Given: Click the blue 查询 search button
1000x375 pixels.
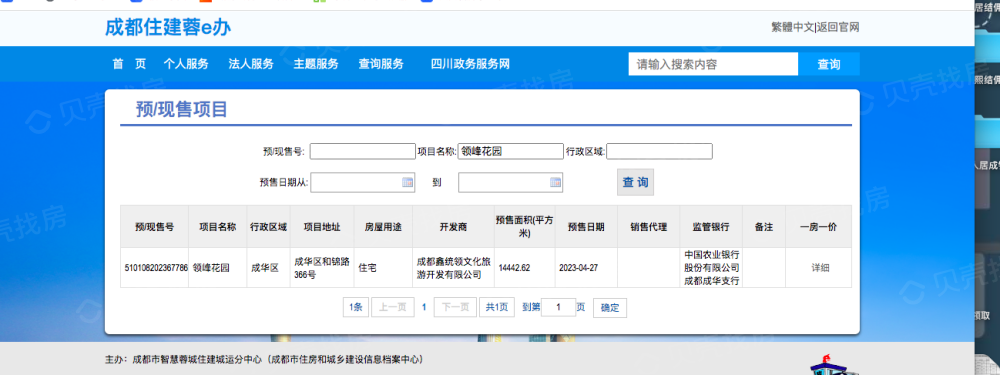Looking at the screenshot, I should click(828, 64).
